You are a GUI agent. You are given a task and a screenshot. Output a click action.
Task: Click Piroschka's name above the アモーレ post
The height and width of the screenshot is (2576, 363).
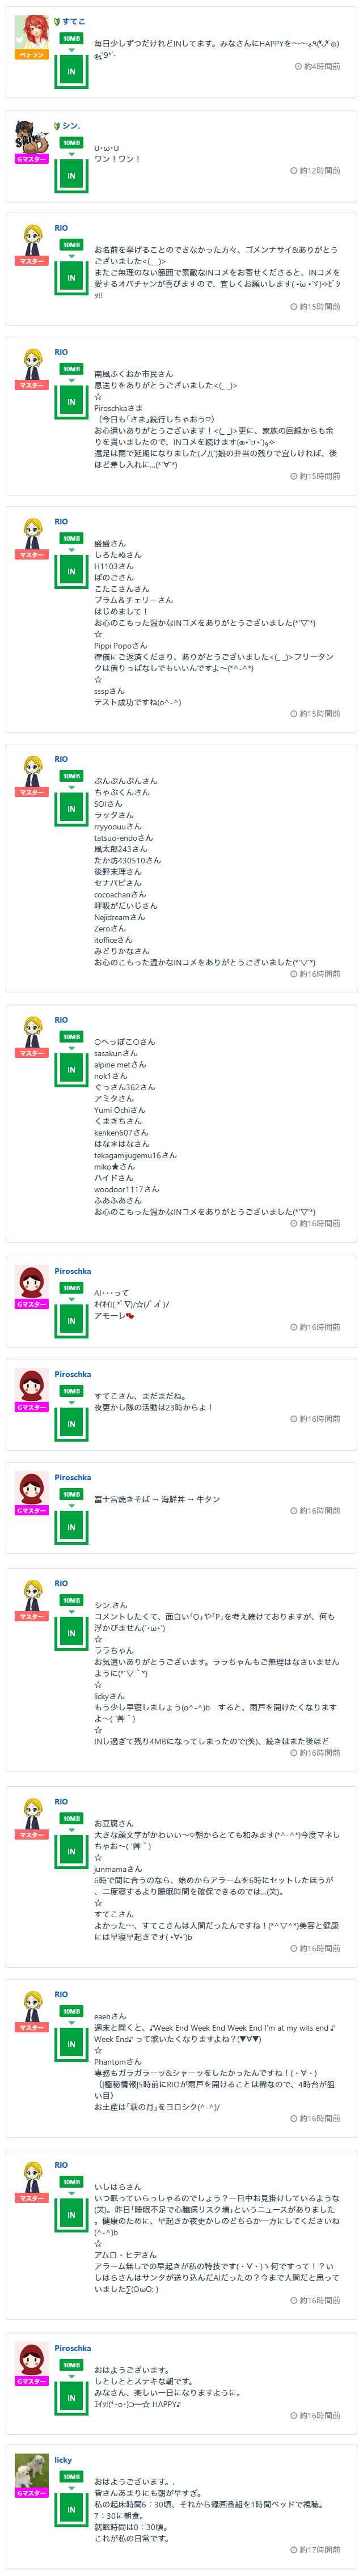click(73, 1271)
